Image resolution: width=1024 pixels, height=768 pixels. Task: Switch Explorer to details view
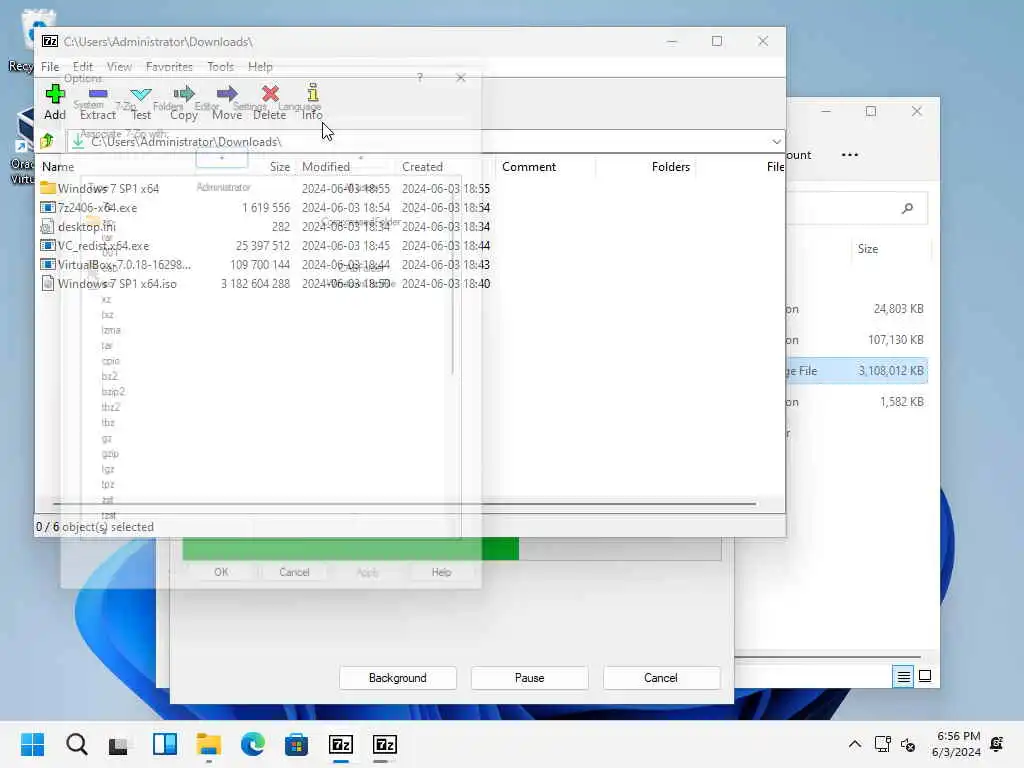pos(903,676)
